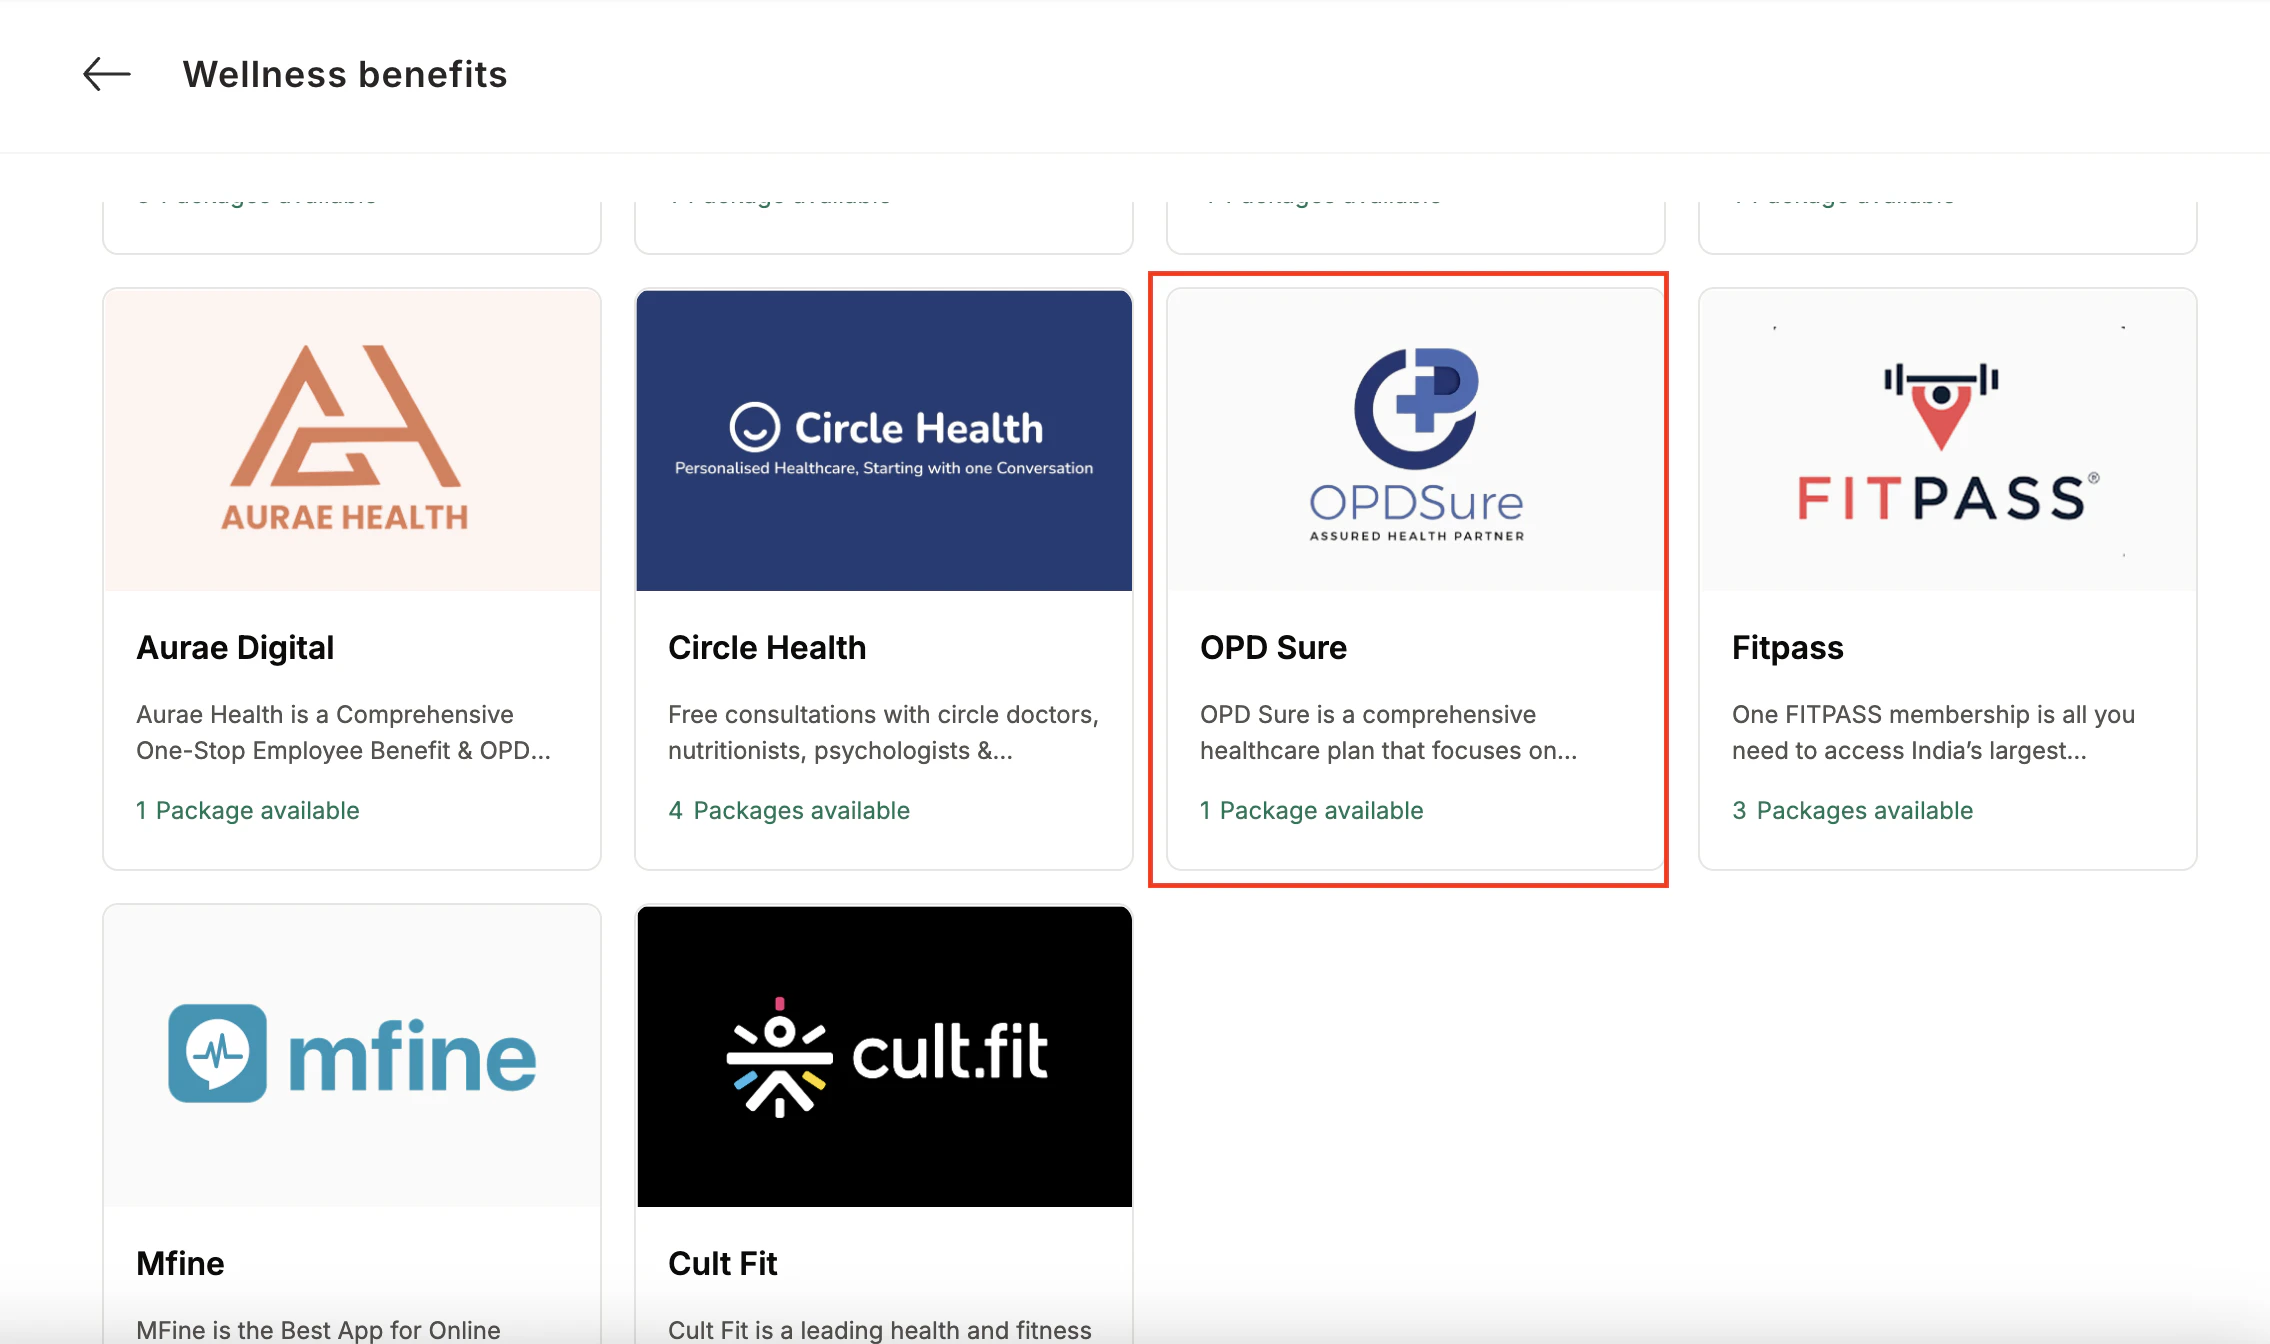View OPD Sure's 1 Package available

point(1311,810)
